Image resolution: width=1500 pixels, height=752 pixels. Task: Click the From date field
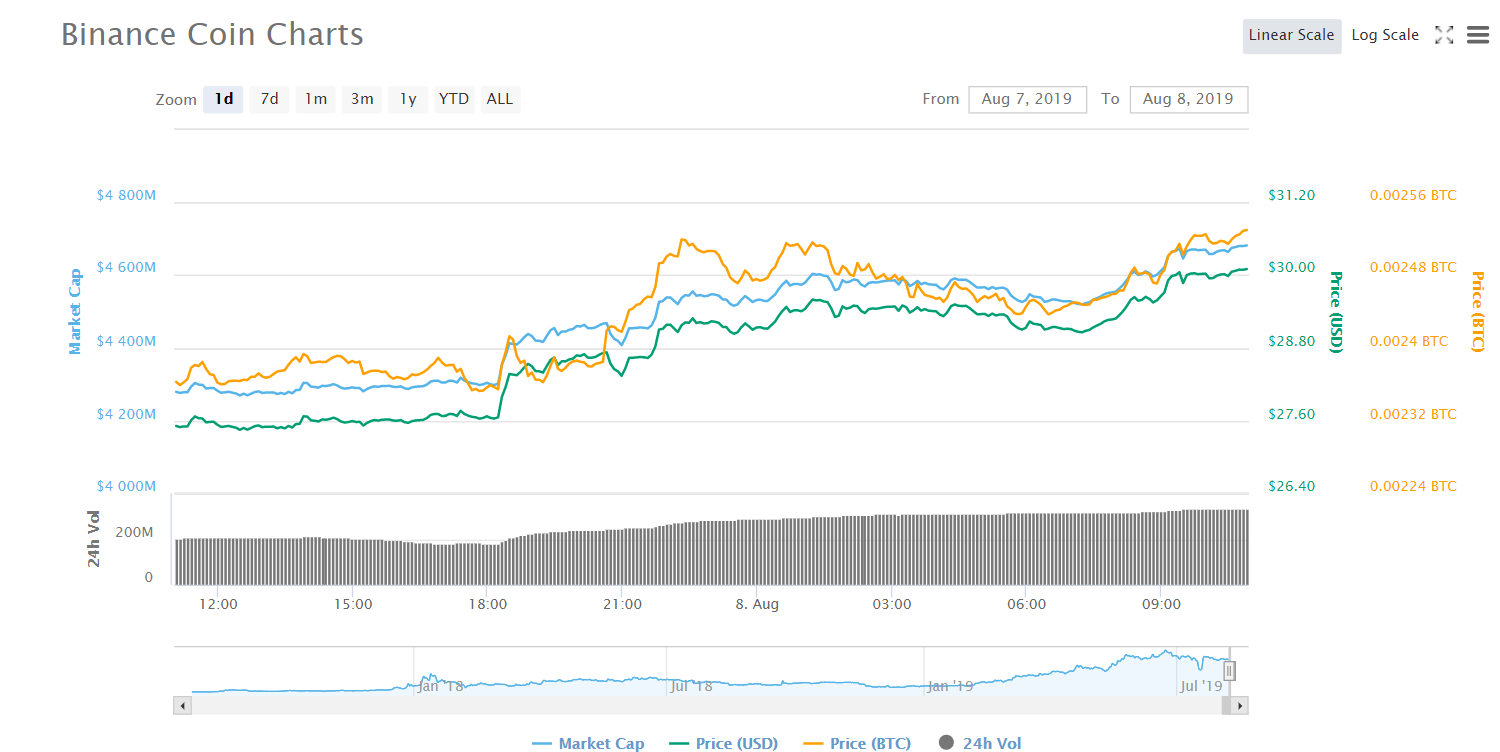1027,99
